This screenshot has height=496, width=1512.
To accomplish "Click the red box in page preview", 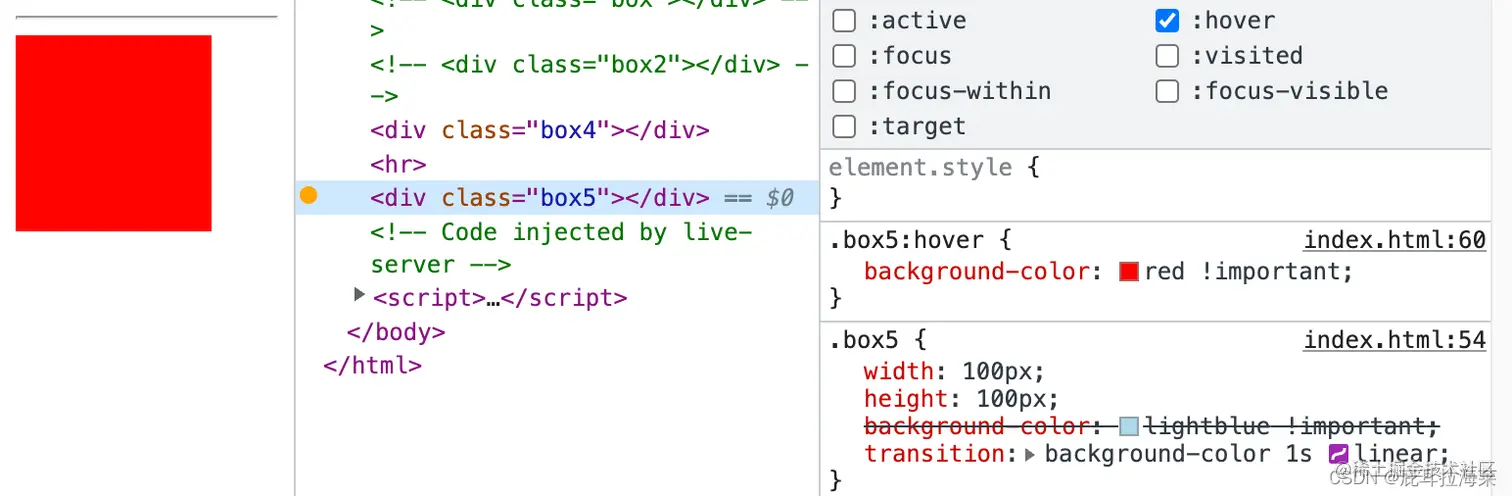I will pos(113,133).
